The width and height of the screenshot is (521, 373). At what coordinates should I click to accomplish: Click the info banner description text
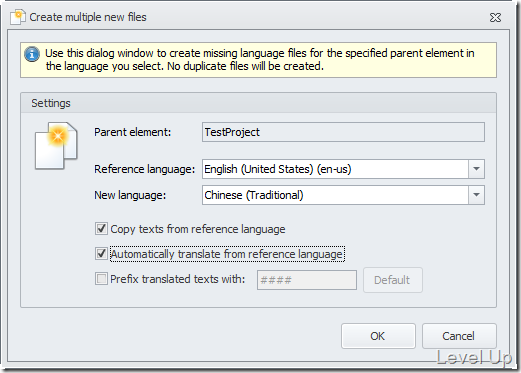[x=260, y=60]
